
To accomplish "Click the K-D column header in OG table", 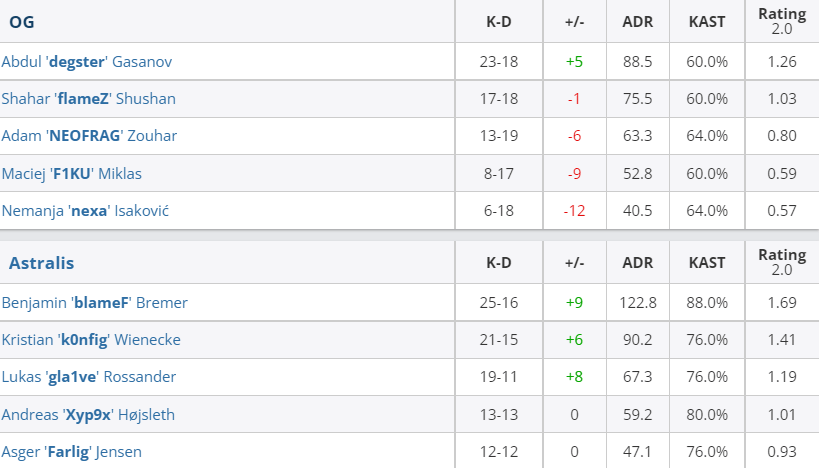I will (499, 22).
